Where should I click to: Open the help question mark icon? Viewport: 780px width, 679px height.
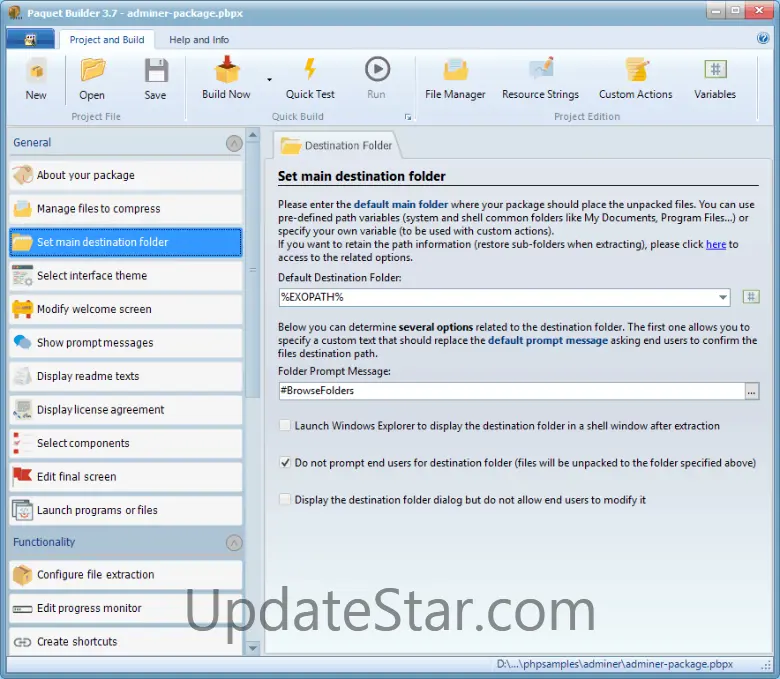tap(763, 38)
